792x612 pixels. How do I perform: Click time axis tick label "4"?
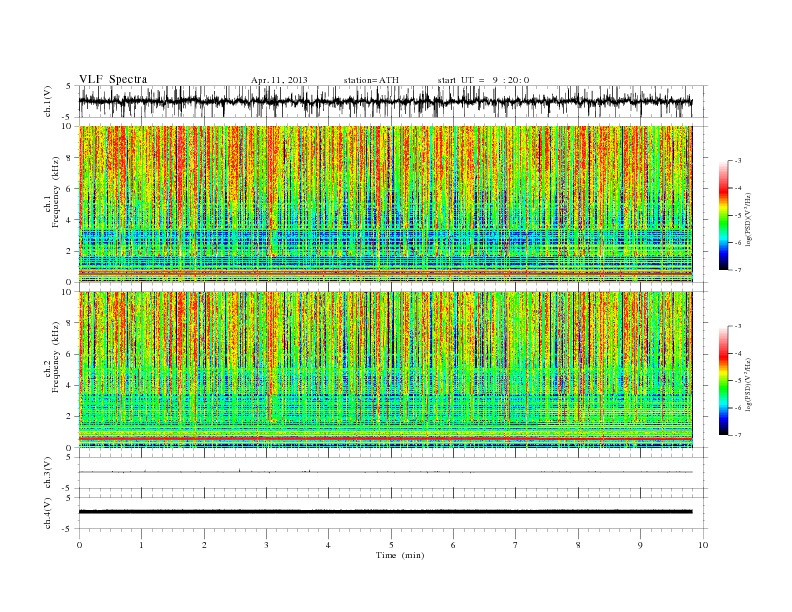pyautogui.click(x=328, y=545)
